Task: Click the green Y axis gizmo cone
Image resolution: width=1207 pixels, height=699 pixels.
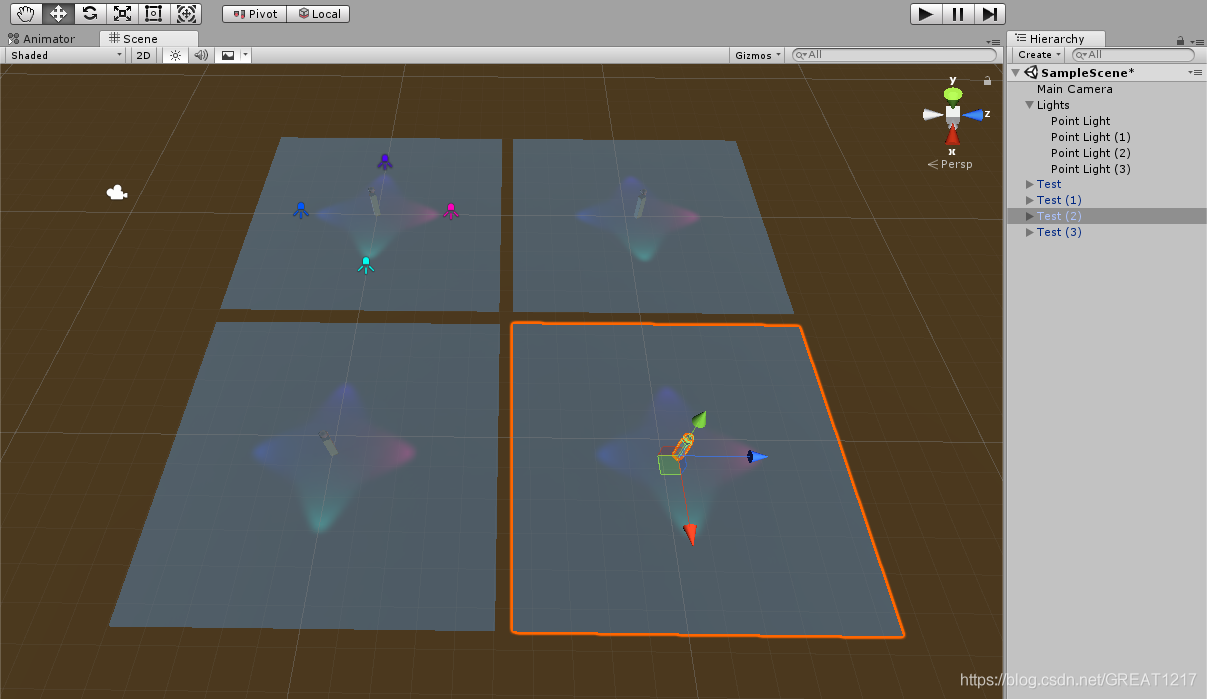Action: pyautogui.click(x=953, y=94)
